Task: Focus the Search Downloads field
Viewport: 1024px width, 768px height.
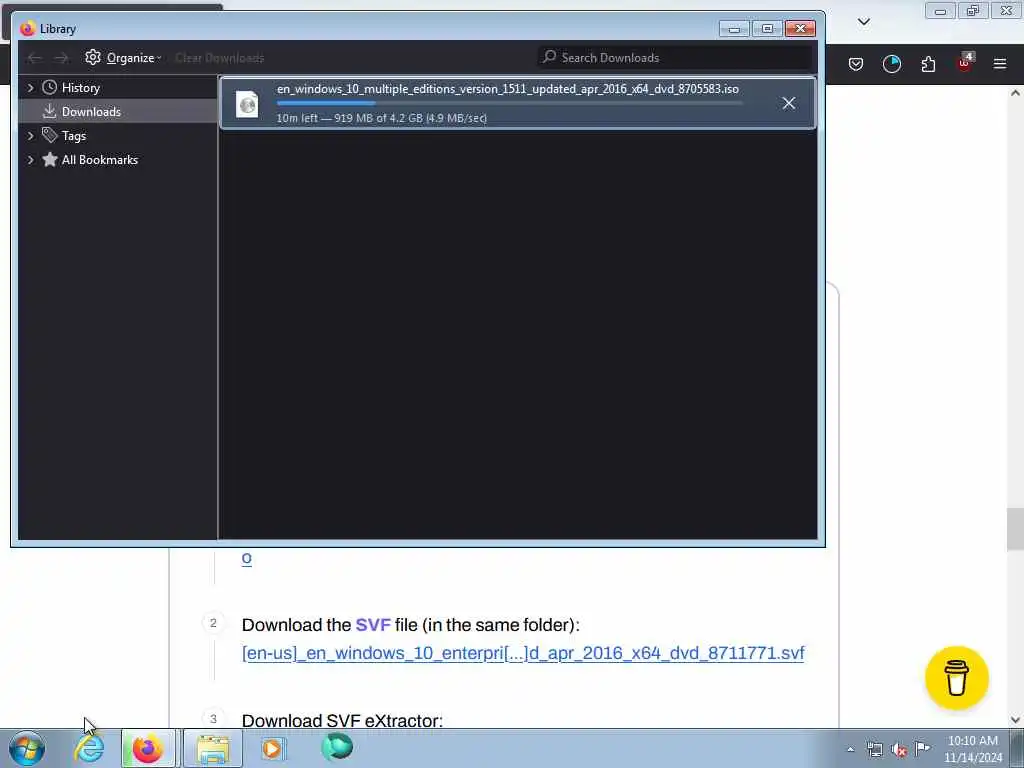Action: click(675, 57)
